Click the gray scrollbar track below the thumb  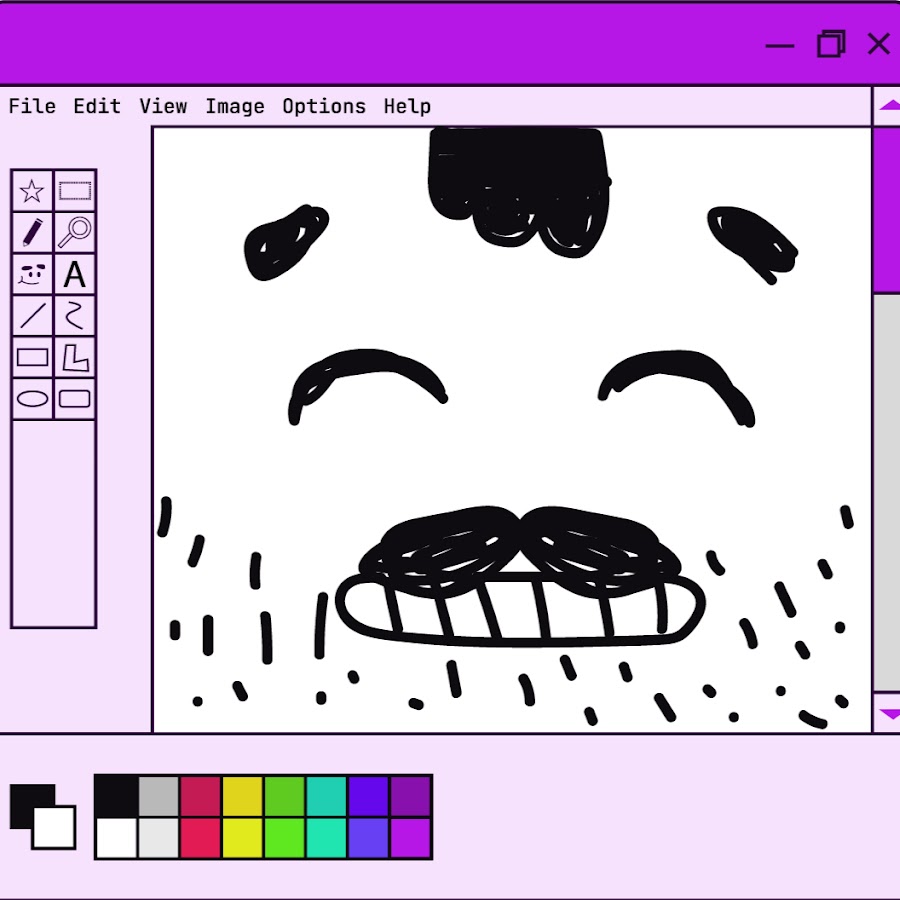click(x=887, y=494)
